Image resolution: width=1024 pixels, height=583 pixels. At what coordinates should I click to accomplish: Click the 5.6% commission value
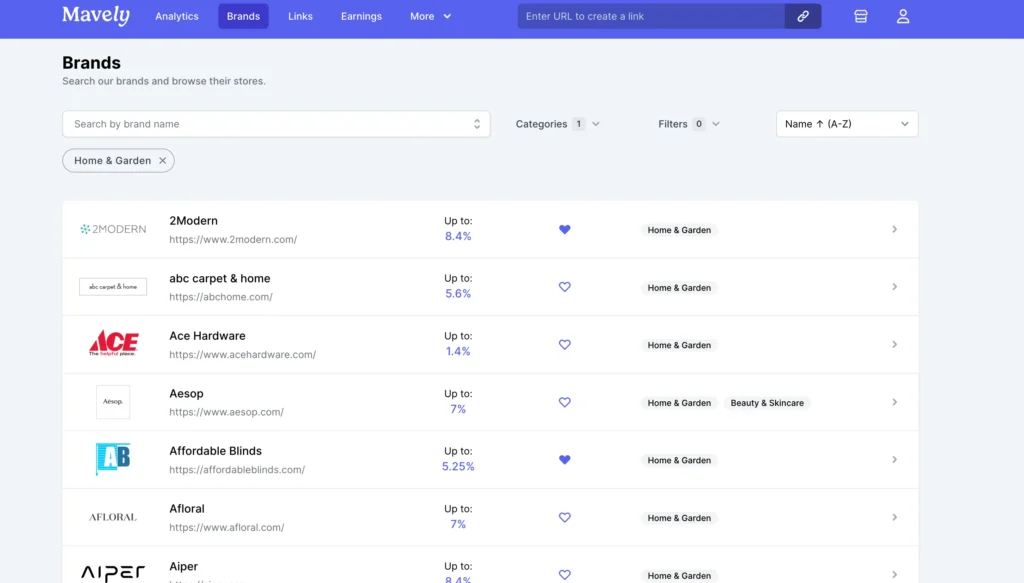click(x=458, y=294)
